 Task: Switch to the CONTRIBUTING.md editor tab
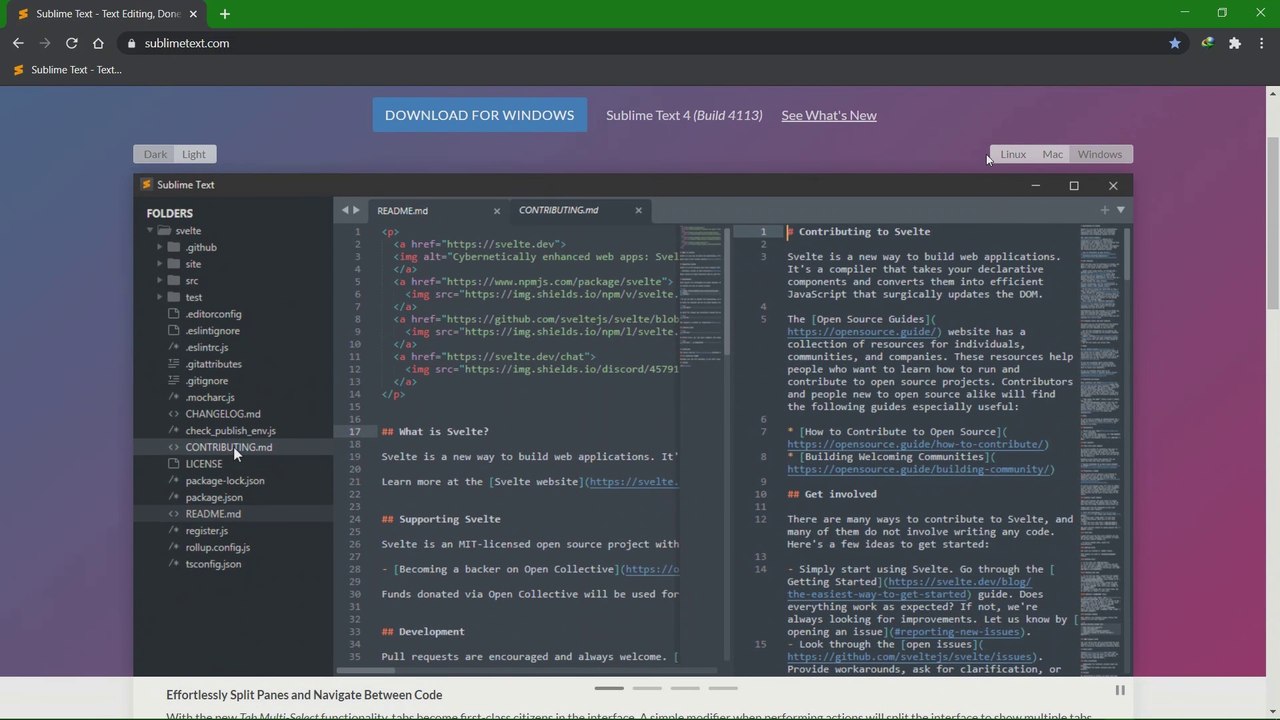559,210
